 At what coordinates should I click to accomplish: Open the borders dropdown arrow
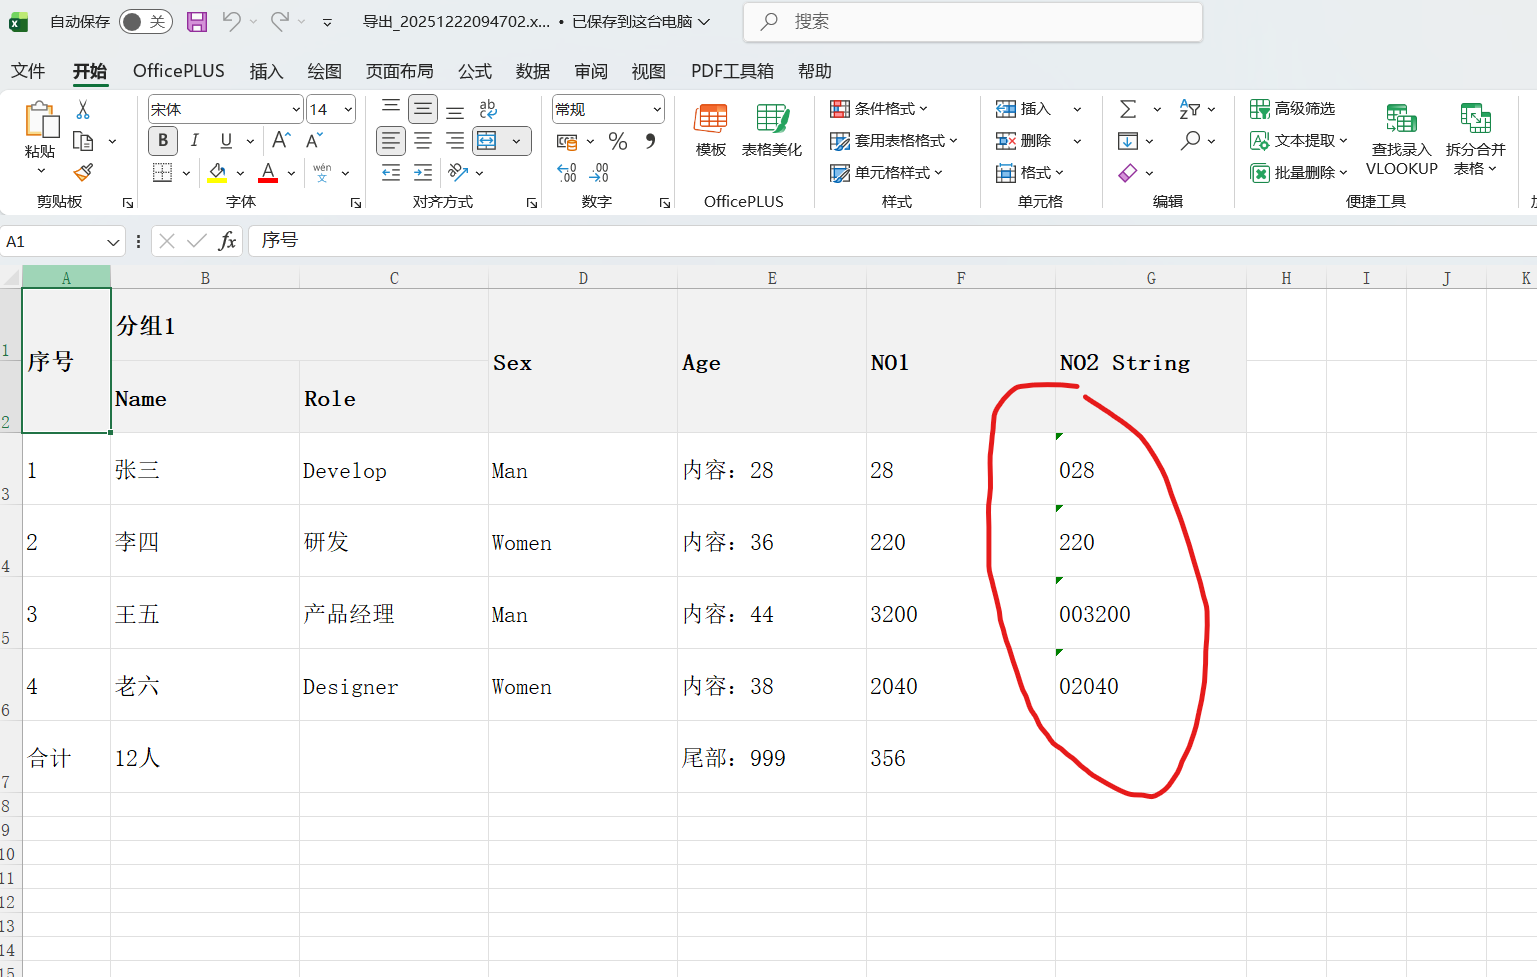[x=186, y=173]
